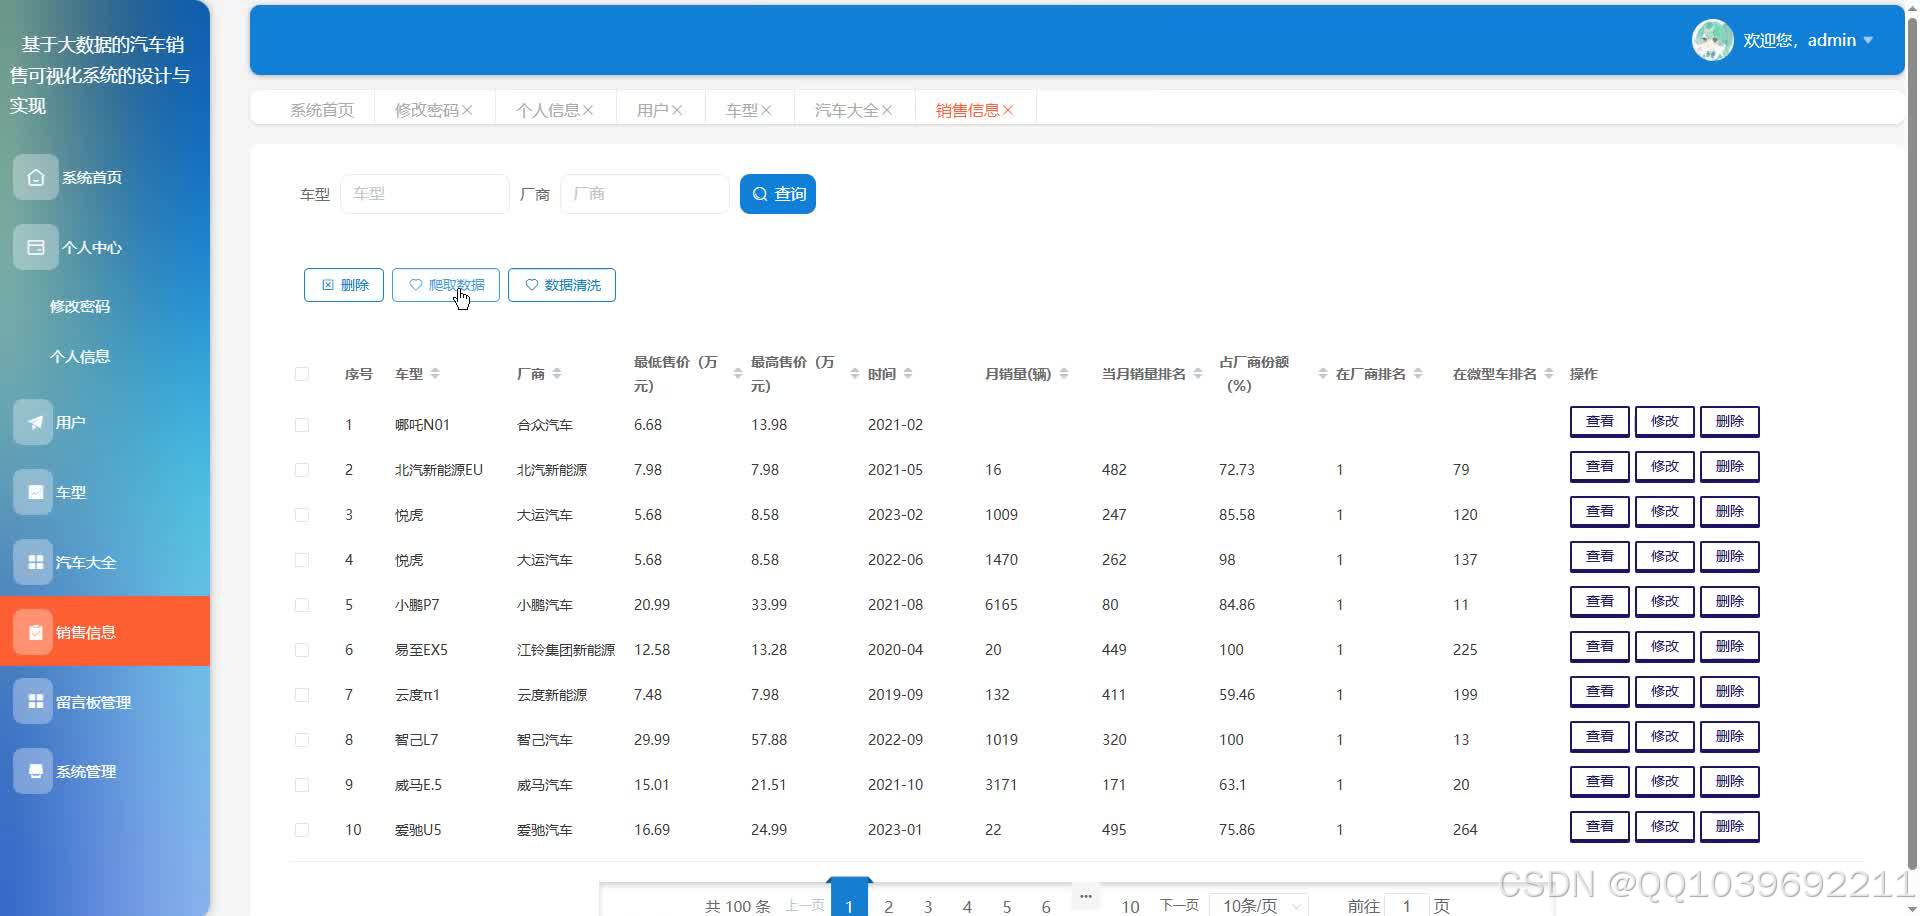Sort by 在厂商排名 column arrows
The image size is (1920, 916).
[x=1418, y=374]
